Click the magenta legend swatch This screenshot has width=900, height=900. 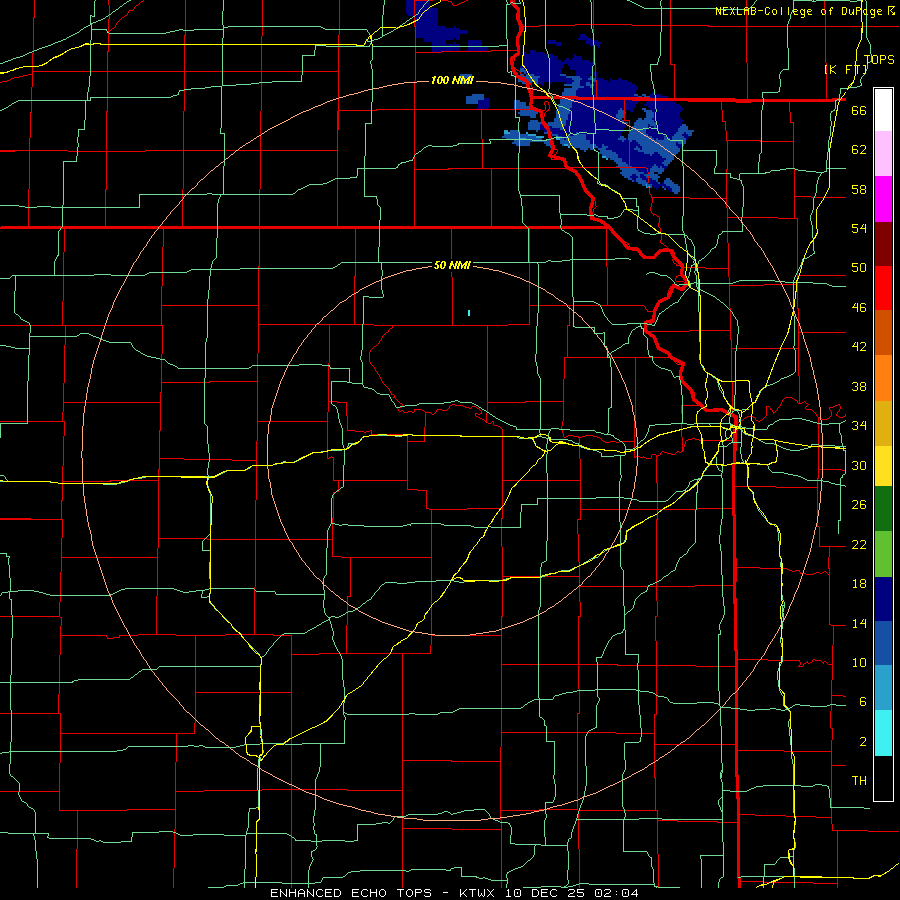coord(883,199)
